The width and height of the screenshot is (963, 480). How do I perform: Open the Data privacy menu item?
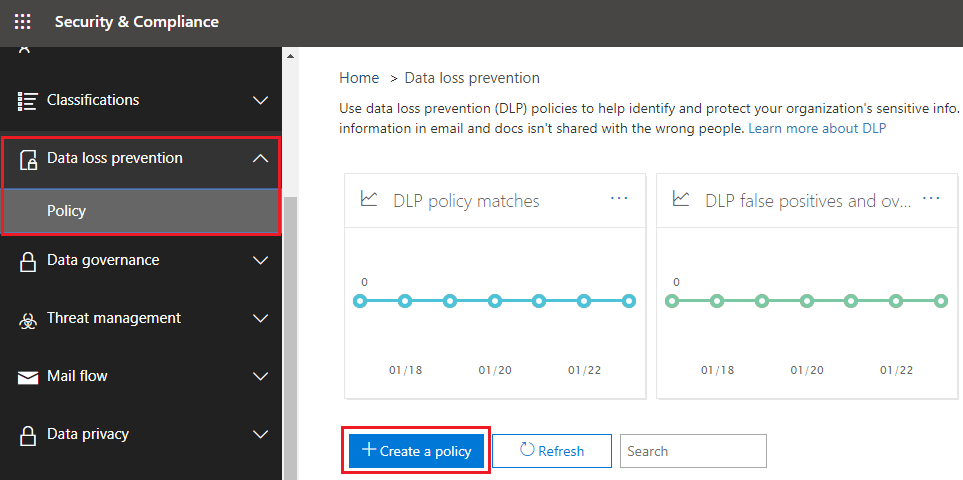(141, 434)
